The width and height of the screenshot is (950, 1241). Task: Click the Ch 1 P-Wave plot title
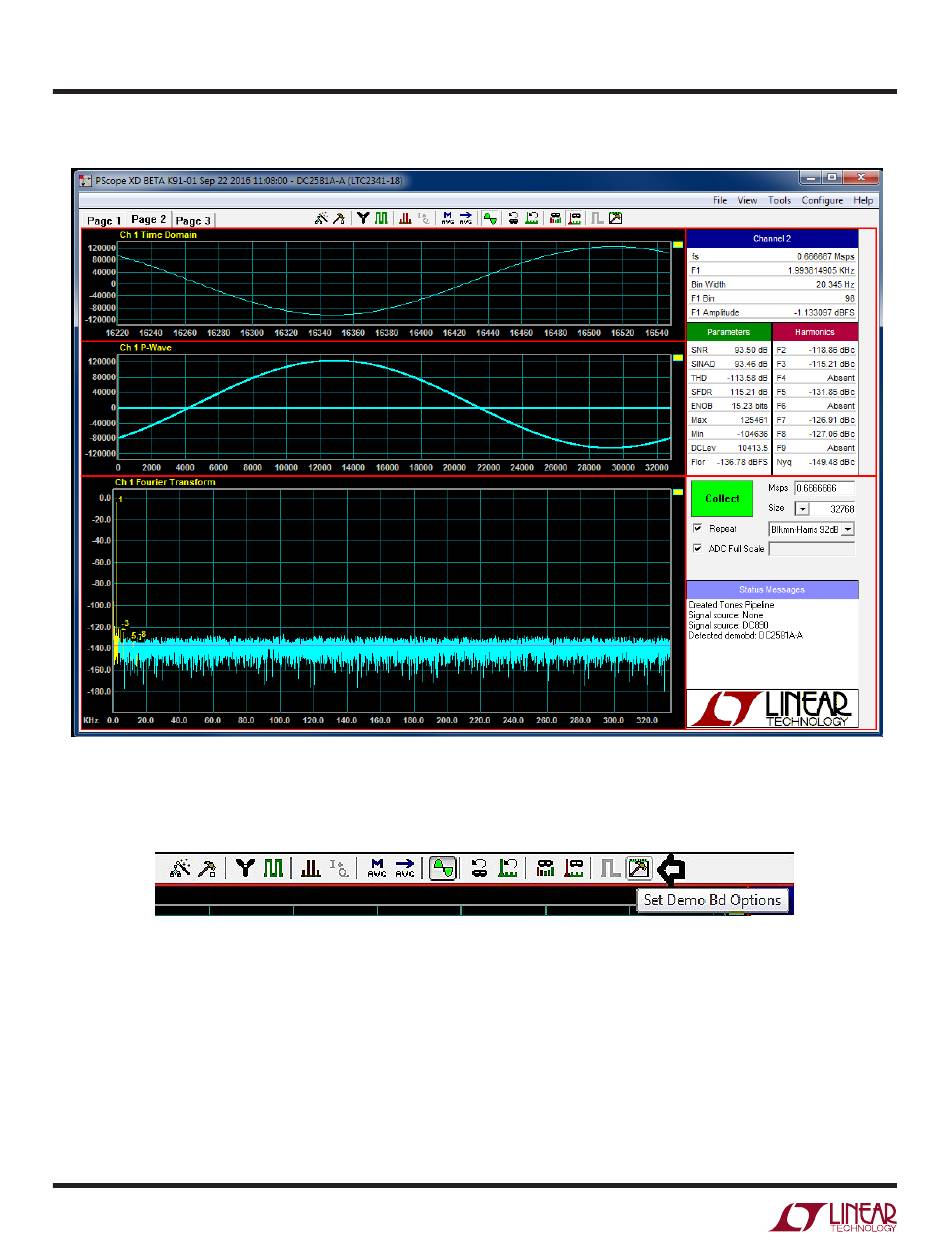pos(146,347)
